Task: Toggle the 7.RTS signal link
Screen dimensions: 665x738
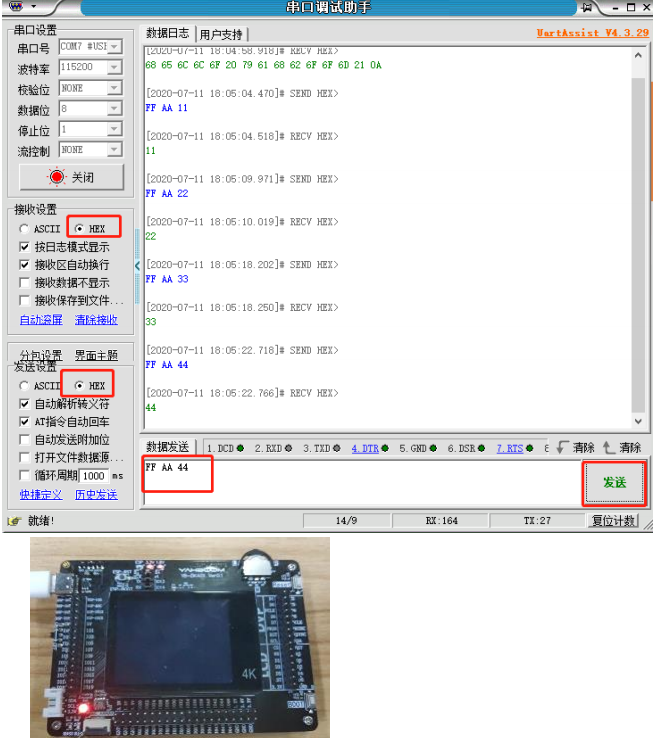Action: [x=510, y=449]
